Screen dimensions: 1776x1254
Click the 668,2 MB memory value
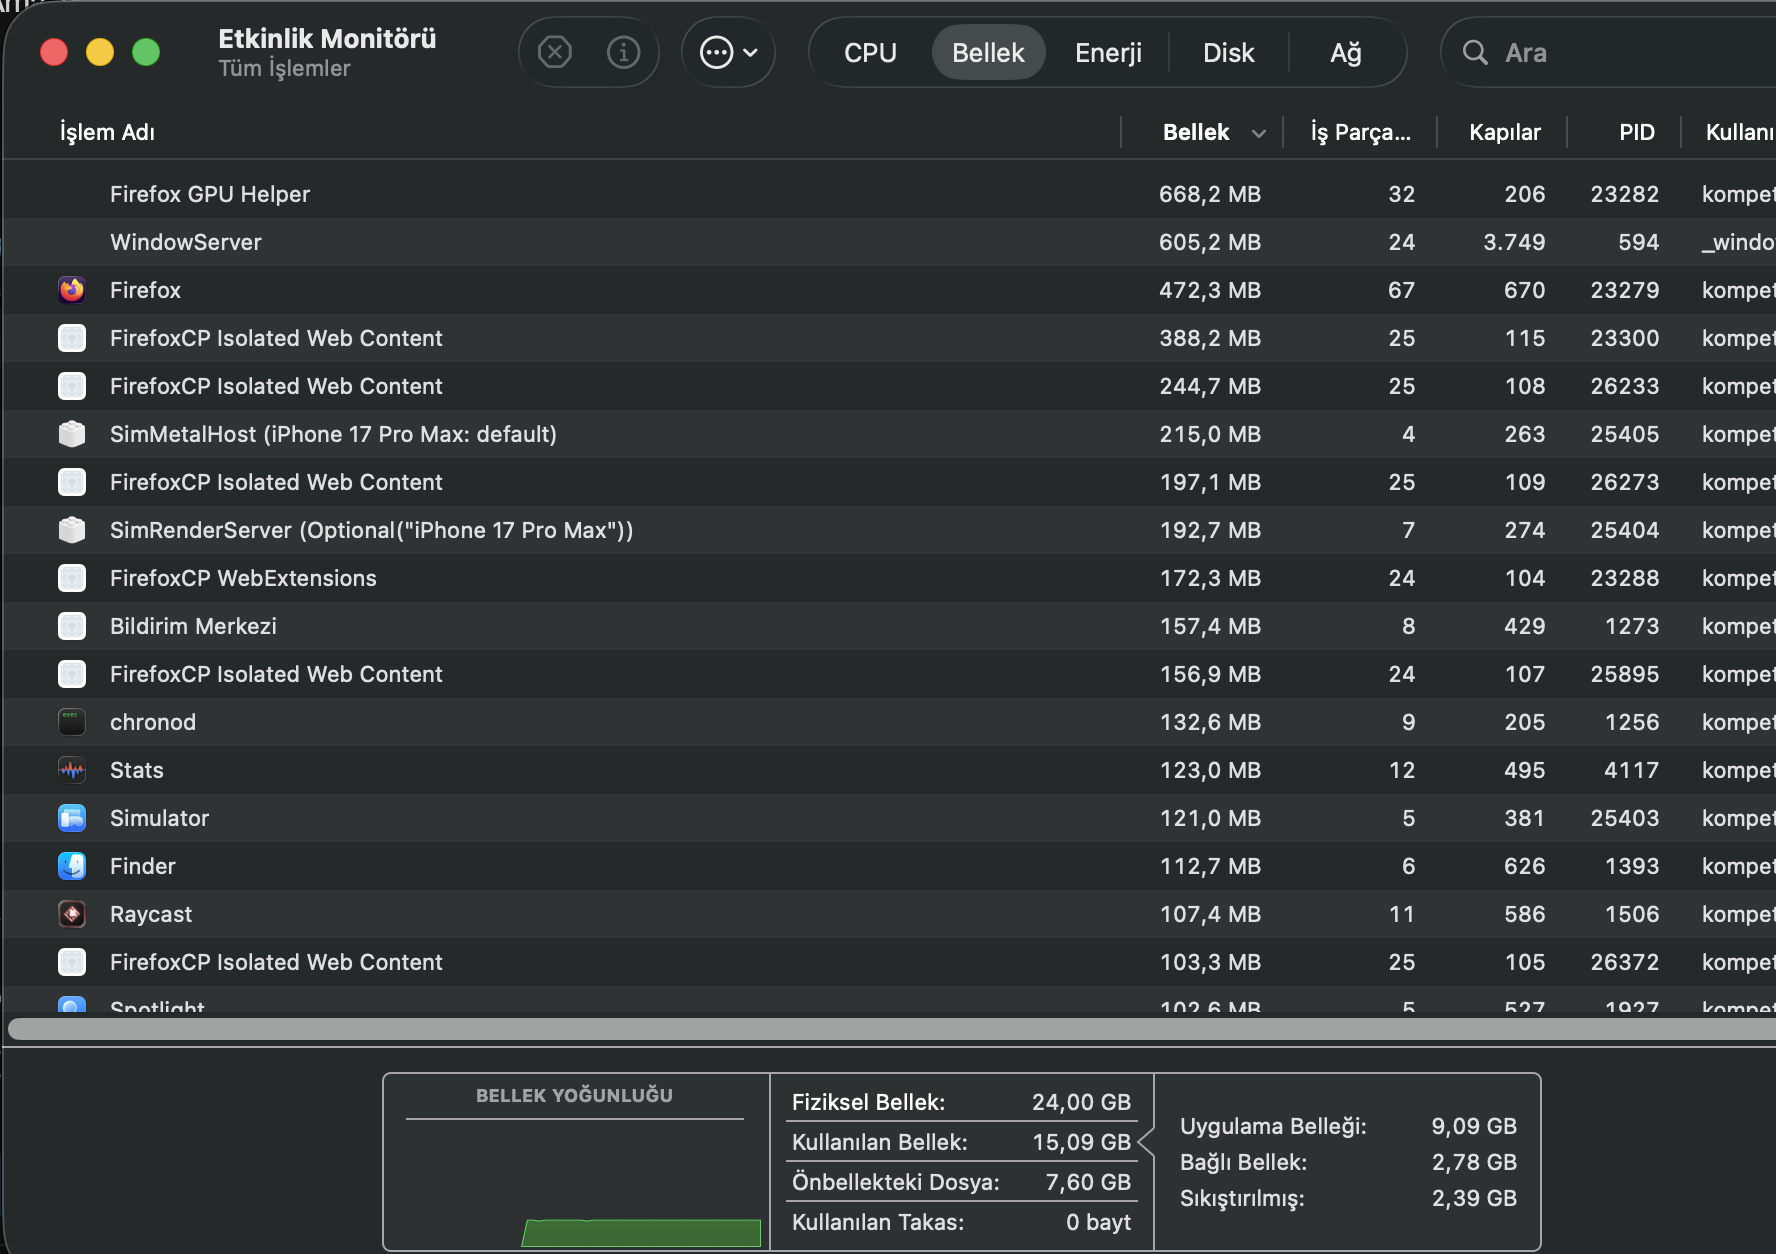pos(1210,194)
